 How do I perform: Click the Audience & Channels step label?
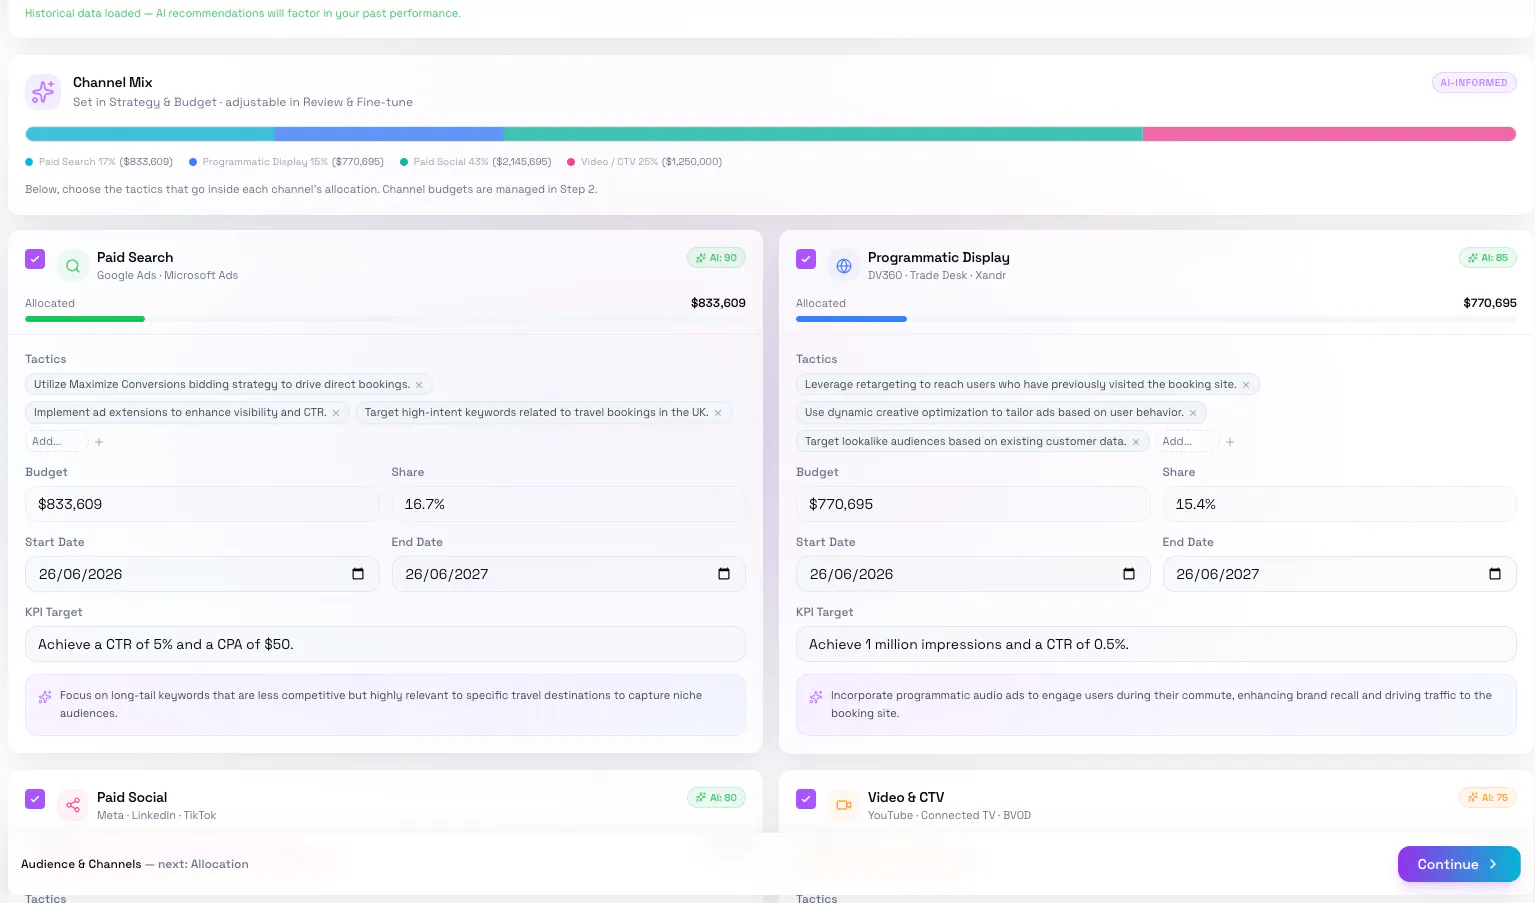coord(81,864)
